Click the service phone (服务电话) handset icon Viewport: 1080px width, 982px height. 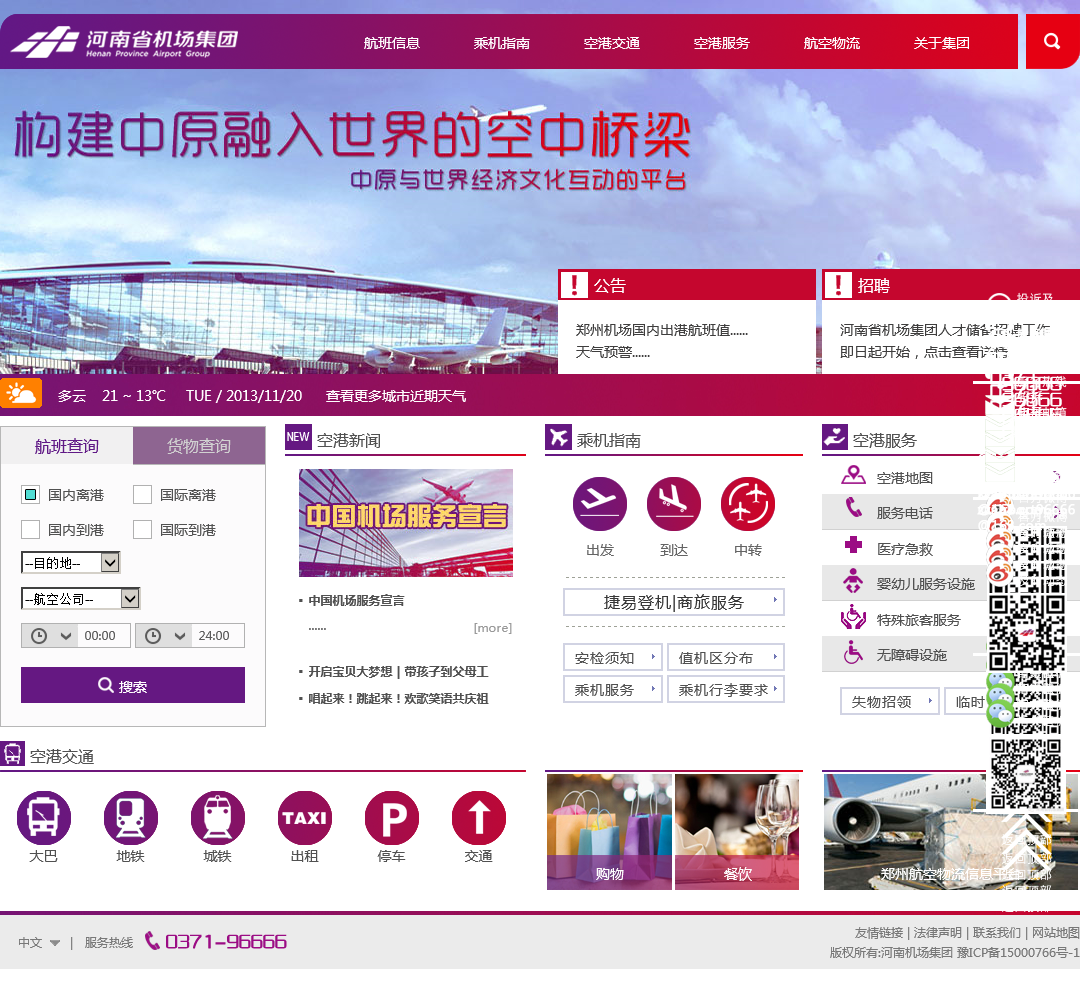(853, 508)
